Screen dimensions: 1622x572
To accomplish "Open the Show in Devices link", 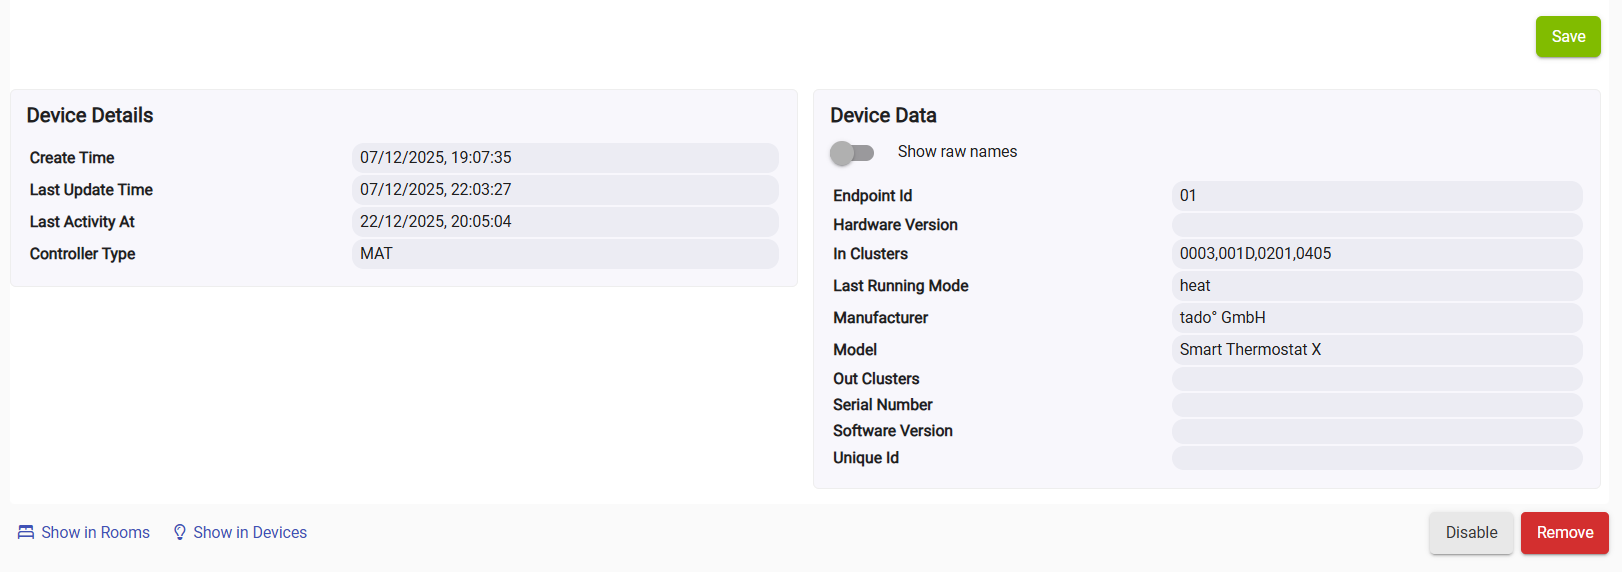I will (250, 533).
